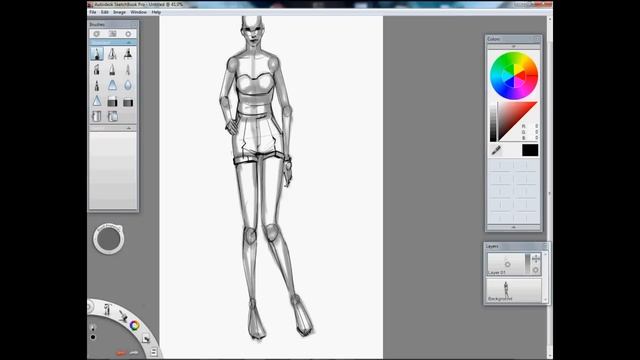Click the Layer 01 opacity bar
This screenshot has height=360, width=640.
[527, 264]
